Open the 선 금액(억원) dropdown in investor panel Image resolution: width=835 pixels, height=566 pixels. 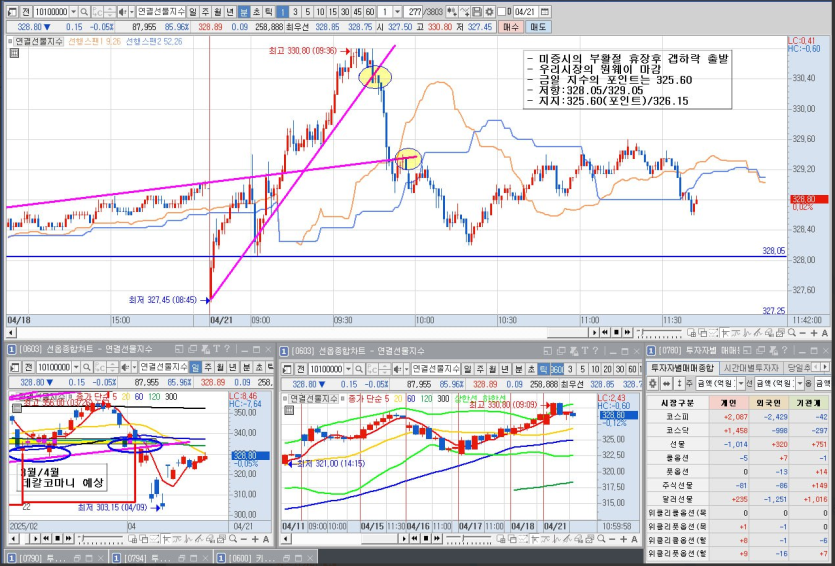point(800,383)
